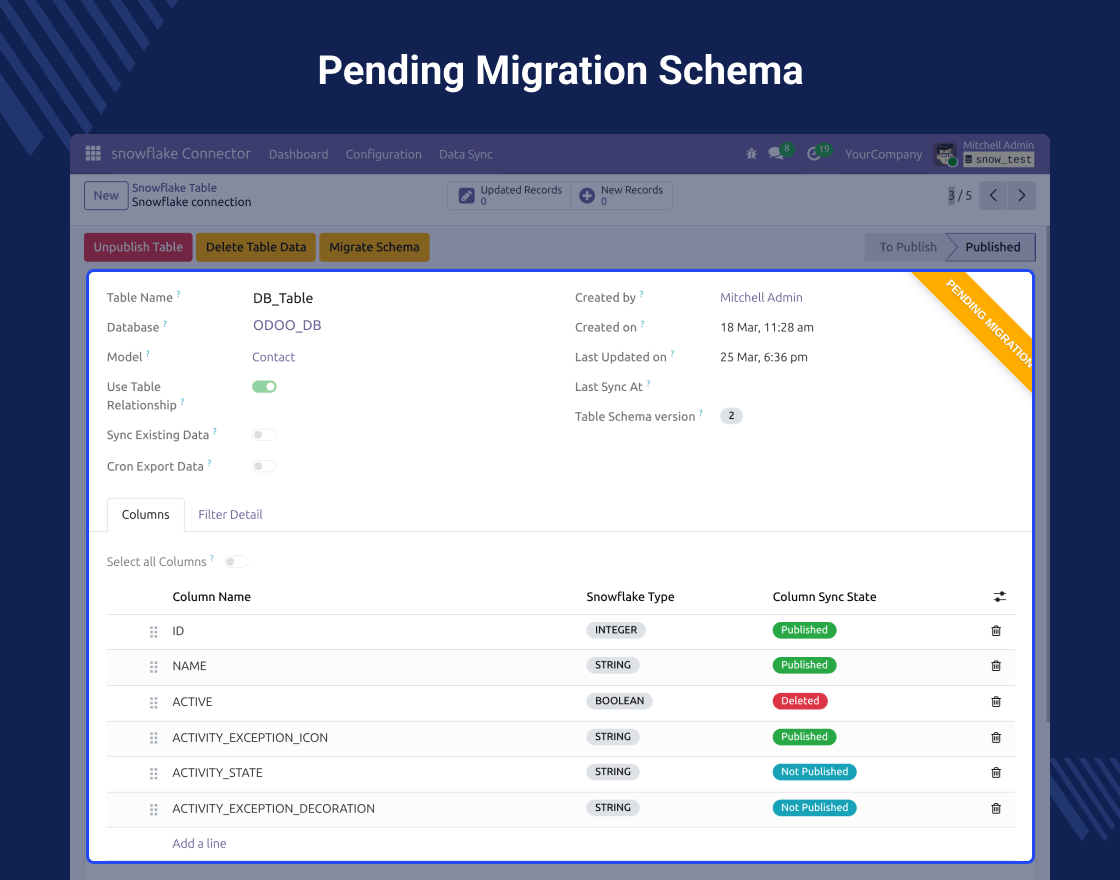
Task: Grab drag handle of ACTIVITY_STATE row
Action: [154, 774]
